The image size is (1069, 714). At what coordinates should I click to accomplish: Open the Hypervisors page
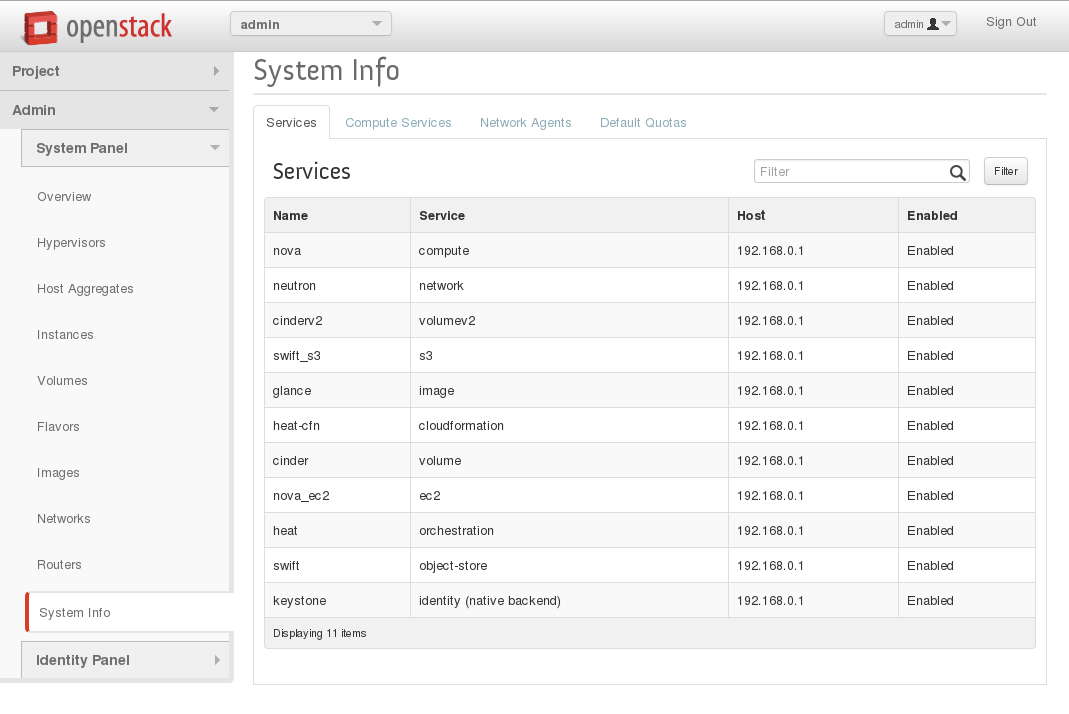pos(71,243)
